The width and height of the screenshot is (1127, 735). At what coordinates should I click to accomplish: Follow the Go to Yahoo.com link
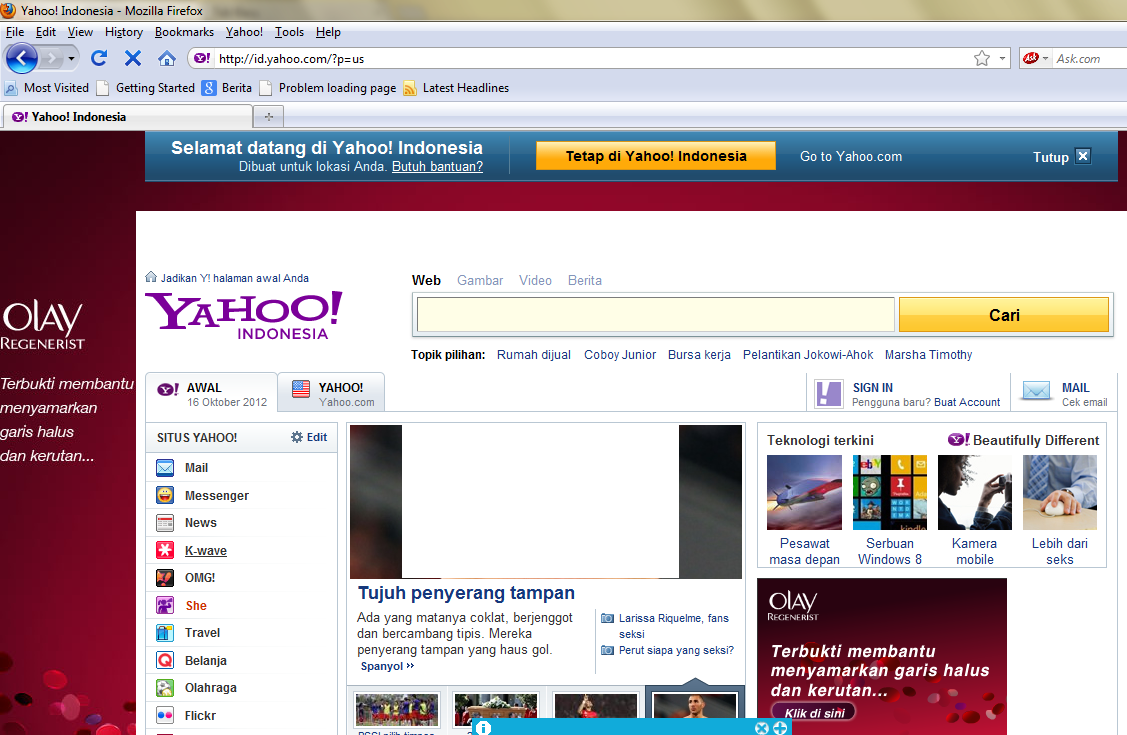coord(851,157)
